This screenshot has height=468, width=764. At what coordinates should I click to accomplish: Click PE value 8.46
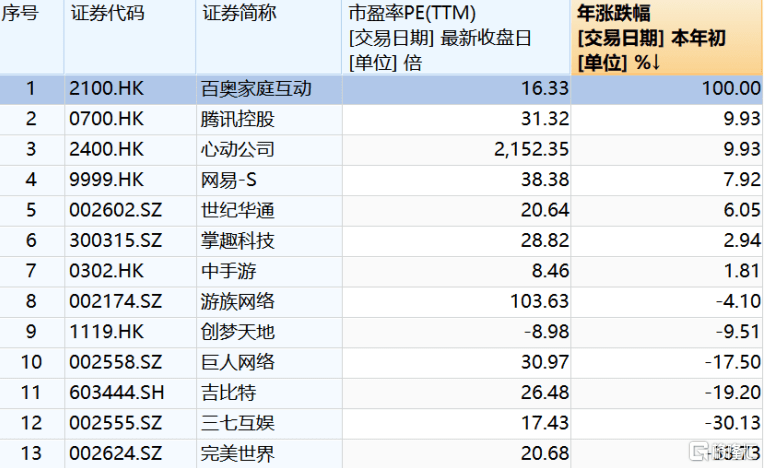[550, 271]
